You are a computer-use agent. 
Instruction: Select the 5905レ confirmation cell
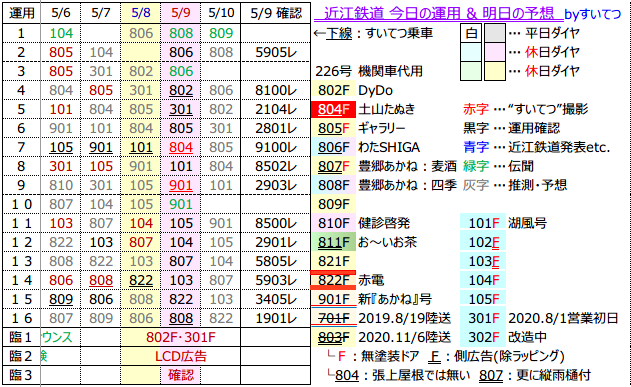click(x=276, y=52)
